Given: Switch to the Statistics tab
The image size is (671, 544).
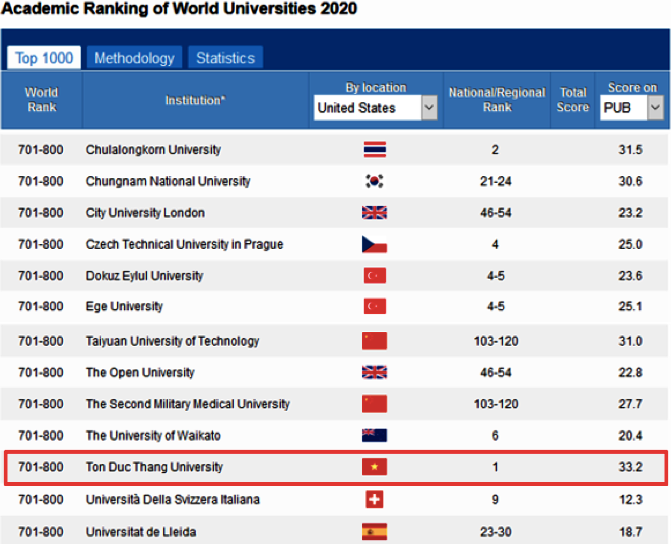Looking at the screenshot, I should [225, 58].
